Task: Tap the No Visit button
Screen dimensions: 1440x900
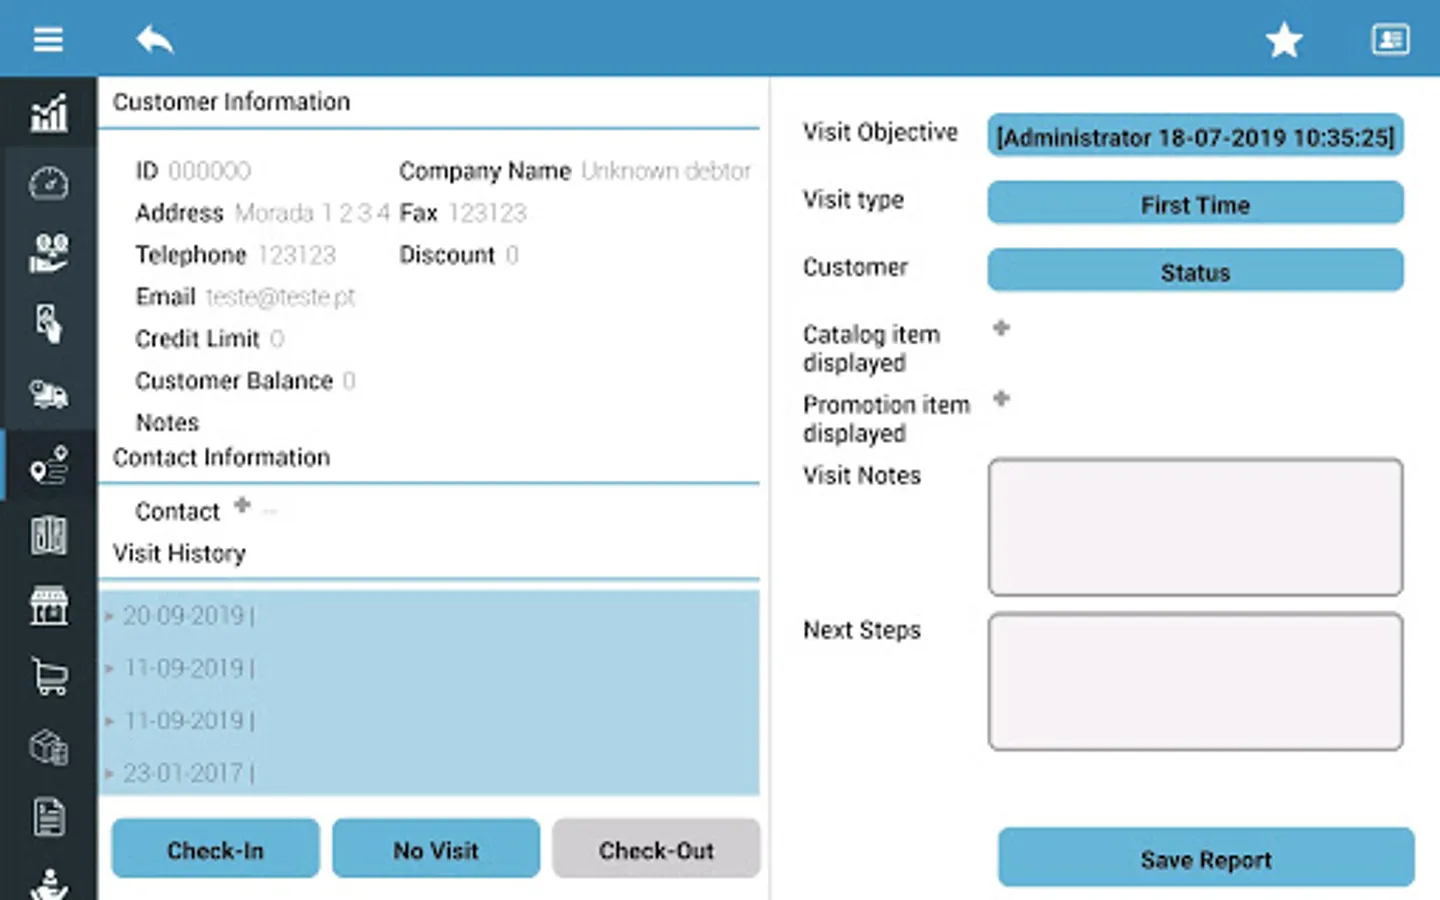Action: (x=436, y=849)
